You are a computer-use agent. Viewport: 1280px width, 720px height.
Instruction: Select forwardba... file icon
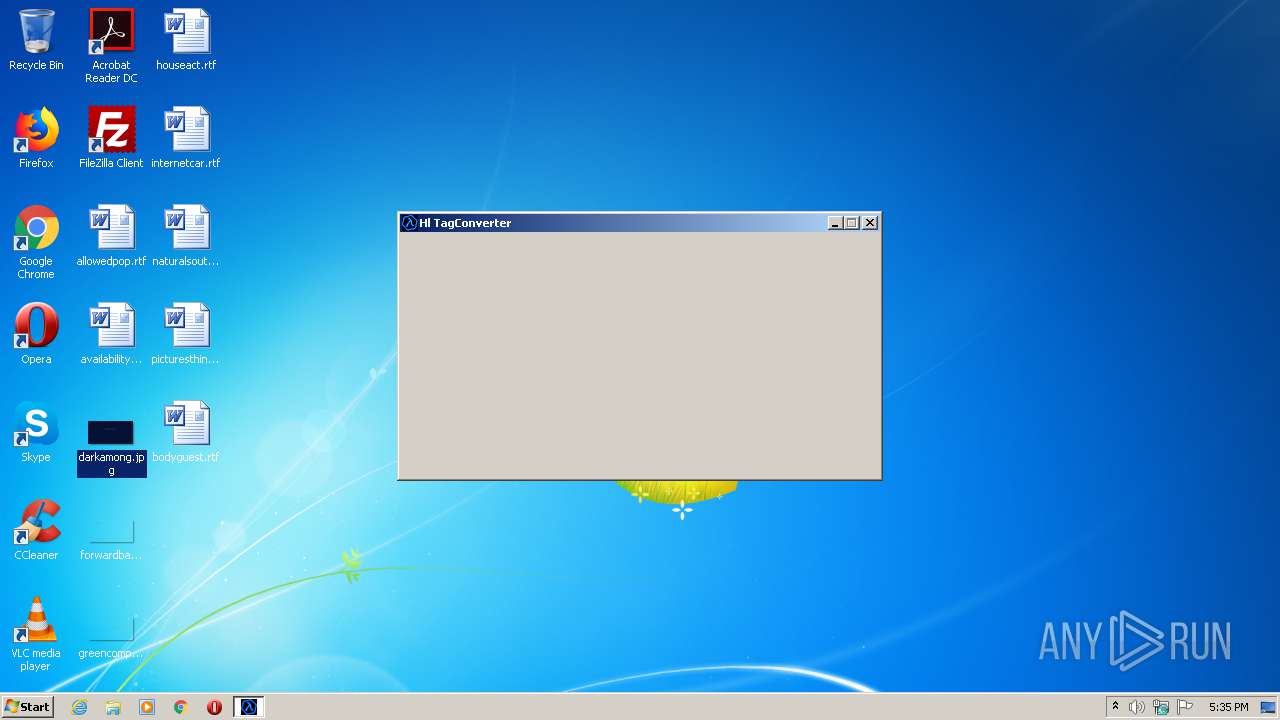(x=111, y=539)
